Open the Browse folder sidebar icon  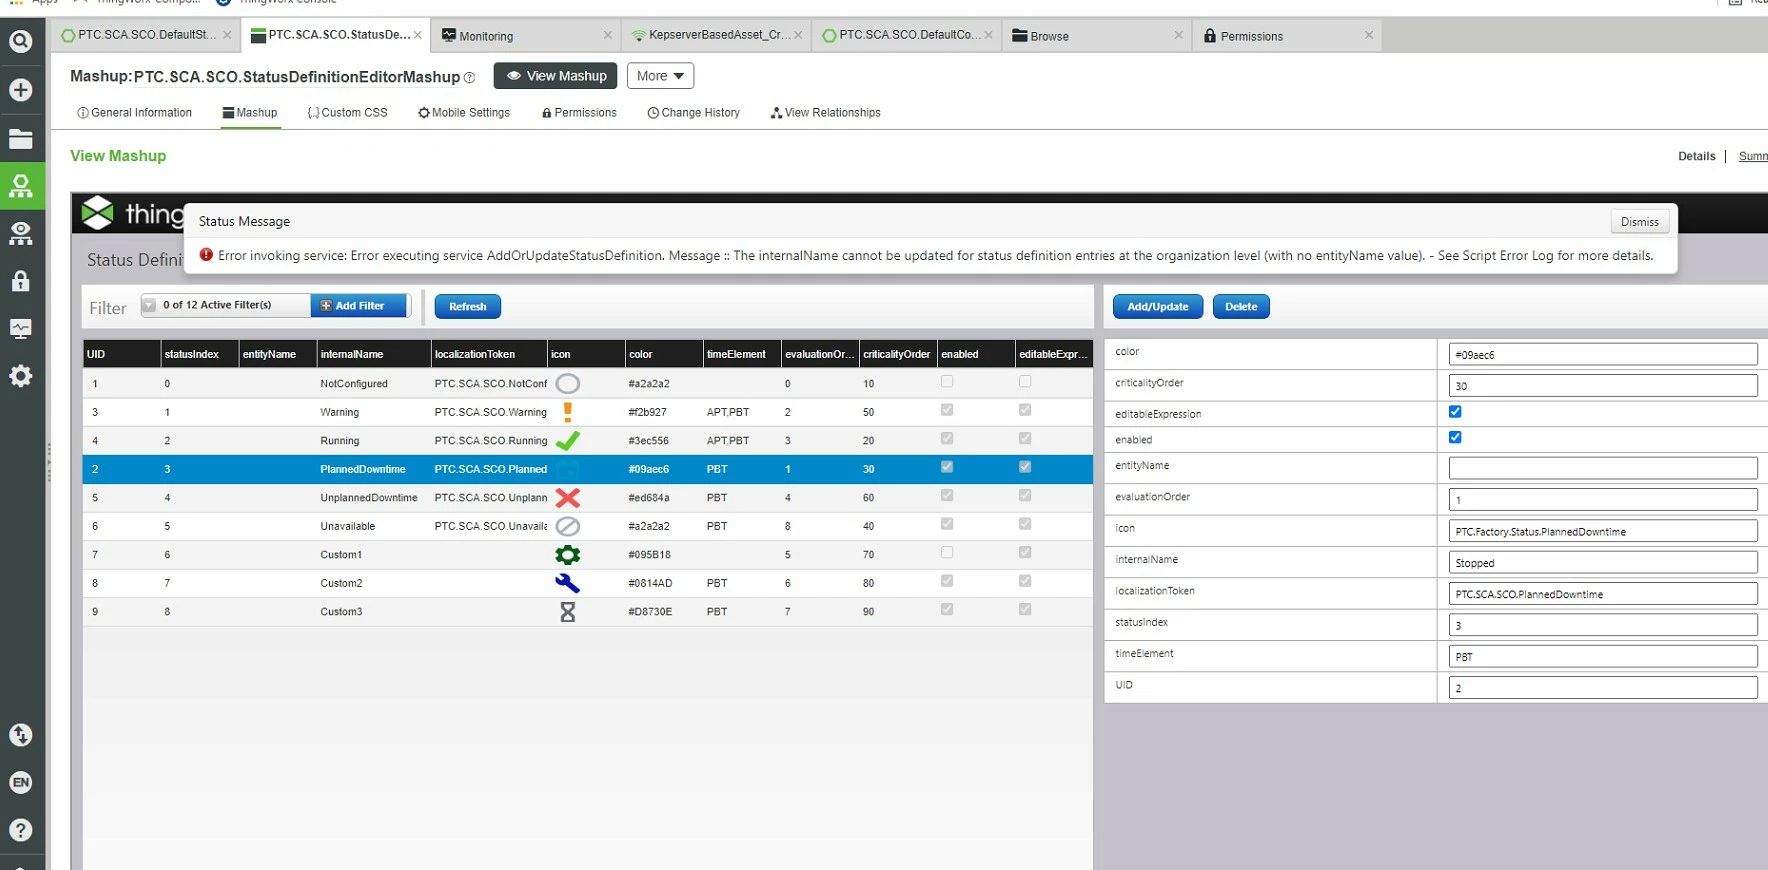(x=21, y=139)
